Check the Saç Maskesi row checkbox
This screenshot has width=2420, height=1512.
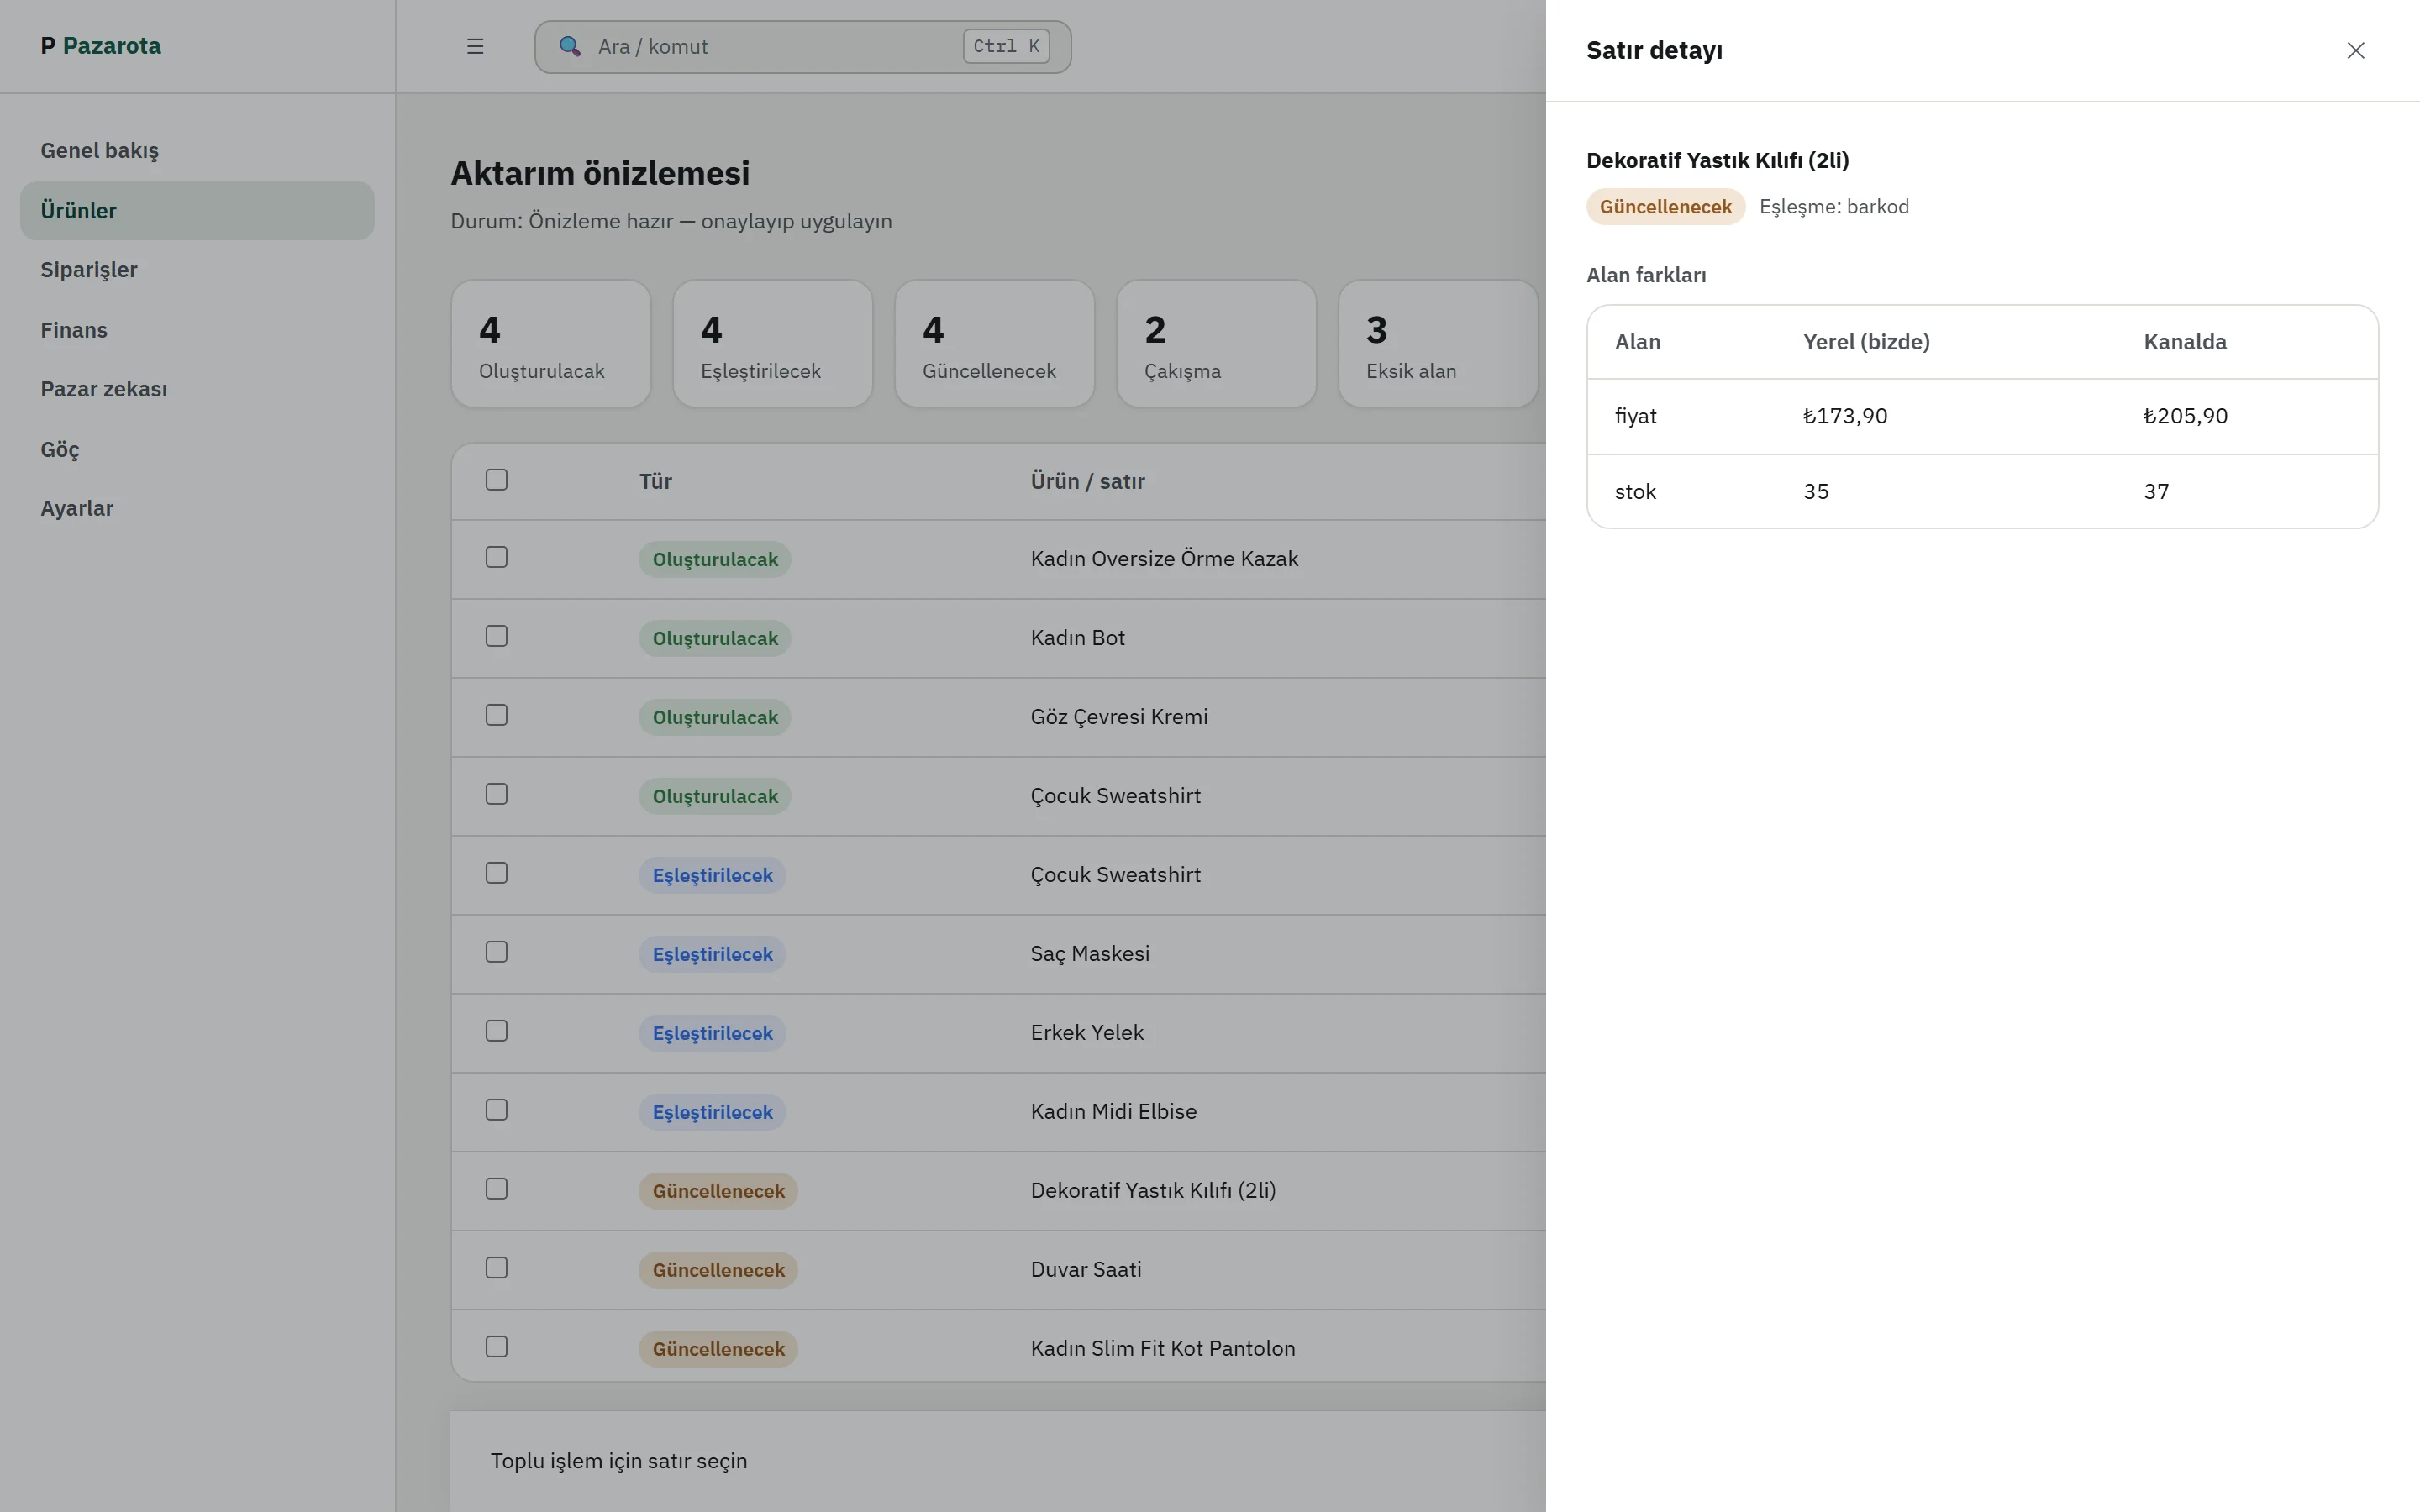coord(496,952)
